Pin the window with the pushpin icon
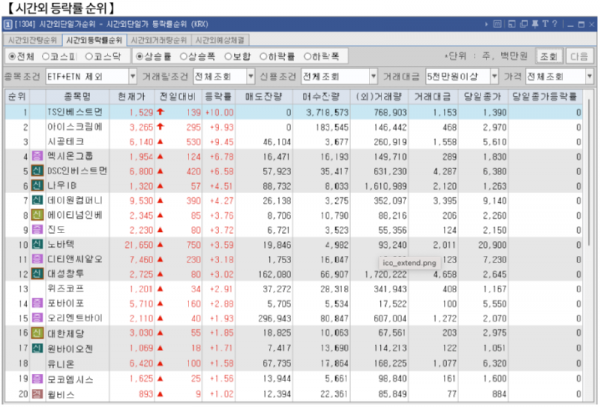Viewport: 600px width, 407px height. point(535,24)
